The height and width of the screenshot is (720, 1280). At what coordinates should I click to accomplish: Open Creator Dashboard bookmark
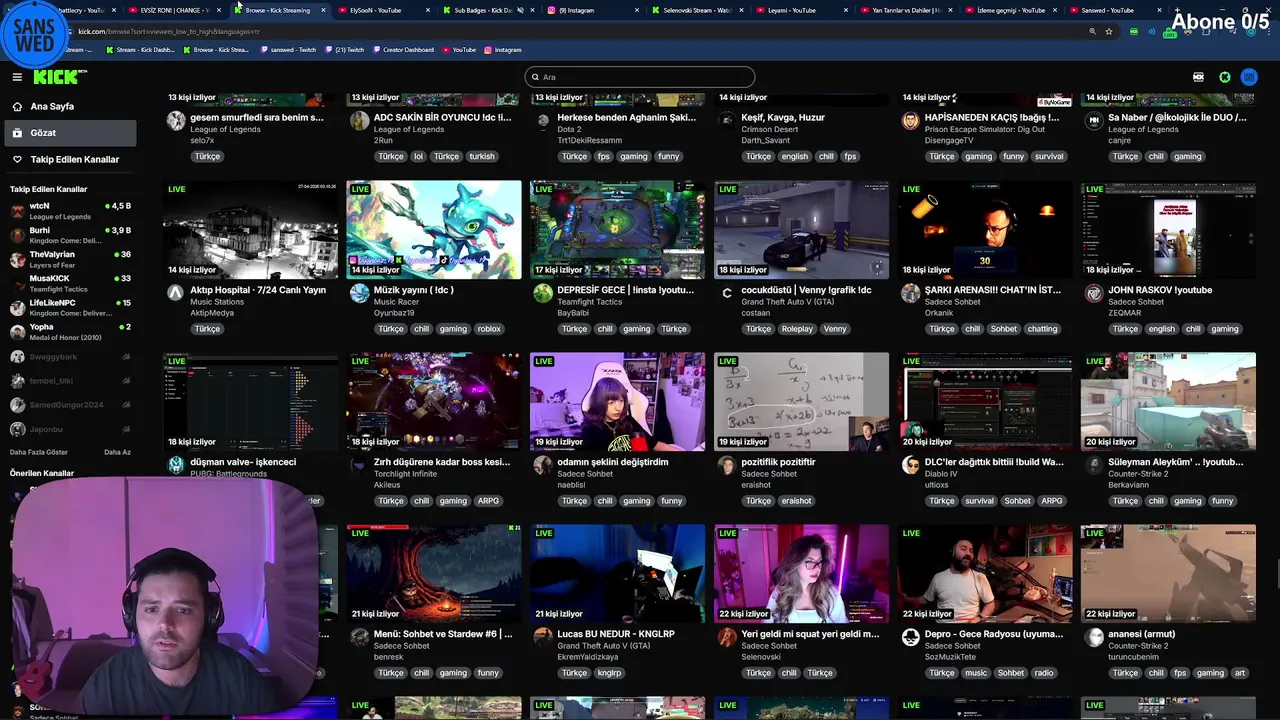pos(403,49)
